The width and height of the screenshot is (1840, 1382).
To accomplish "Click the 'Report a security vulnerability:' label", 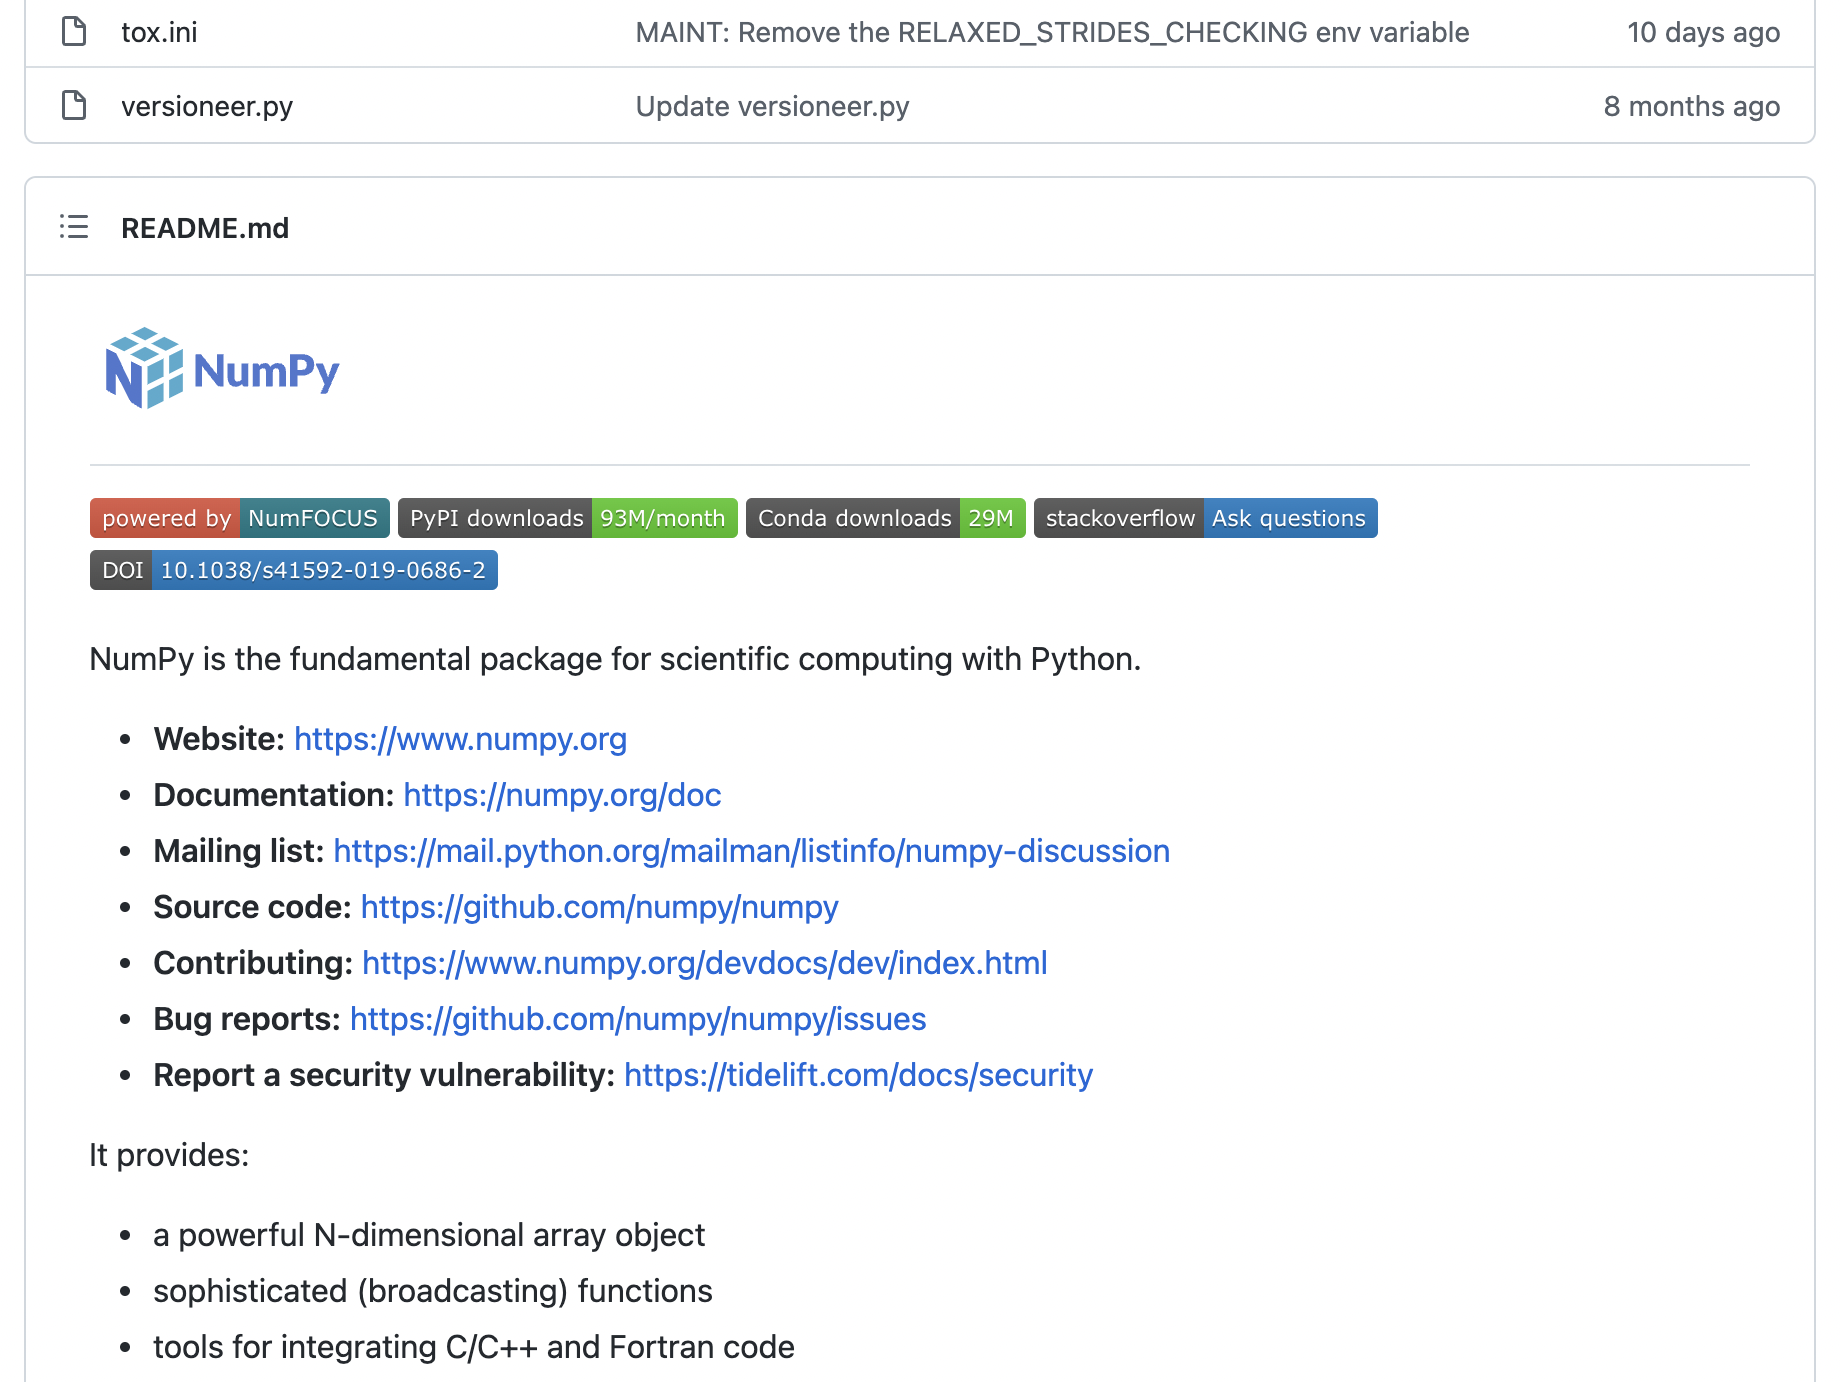I will click(x=384, y=1075).
